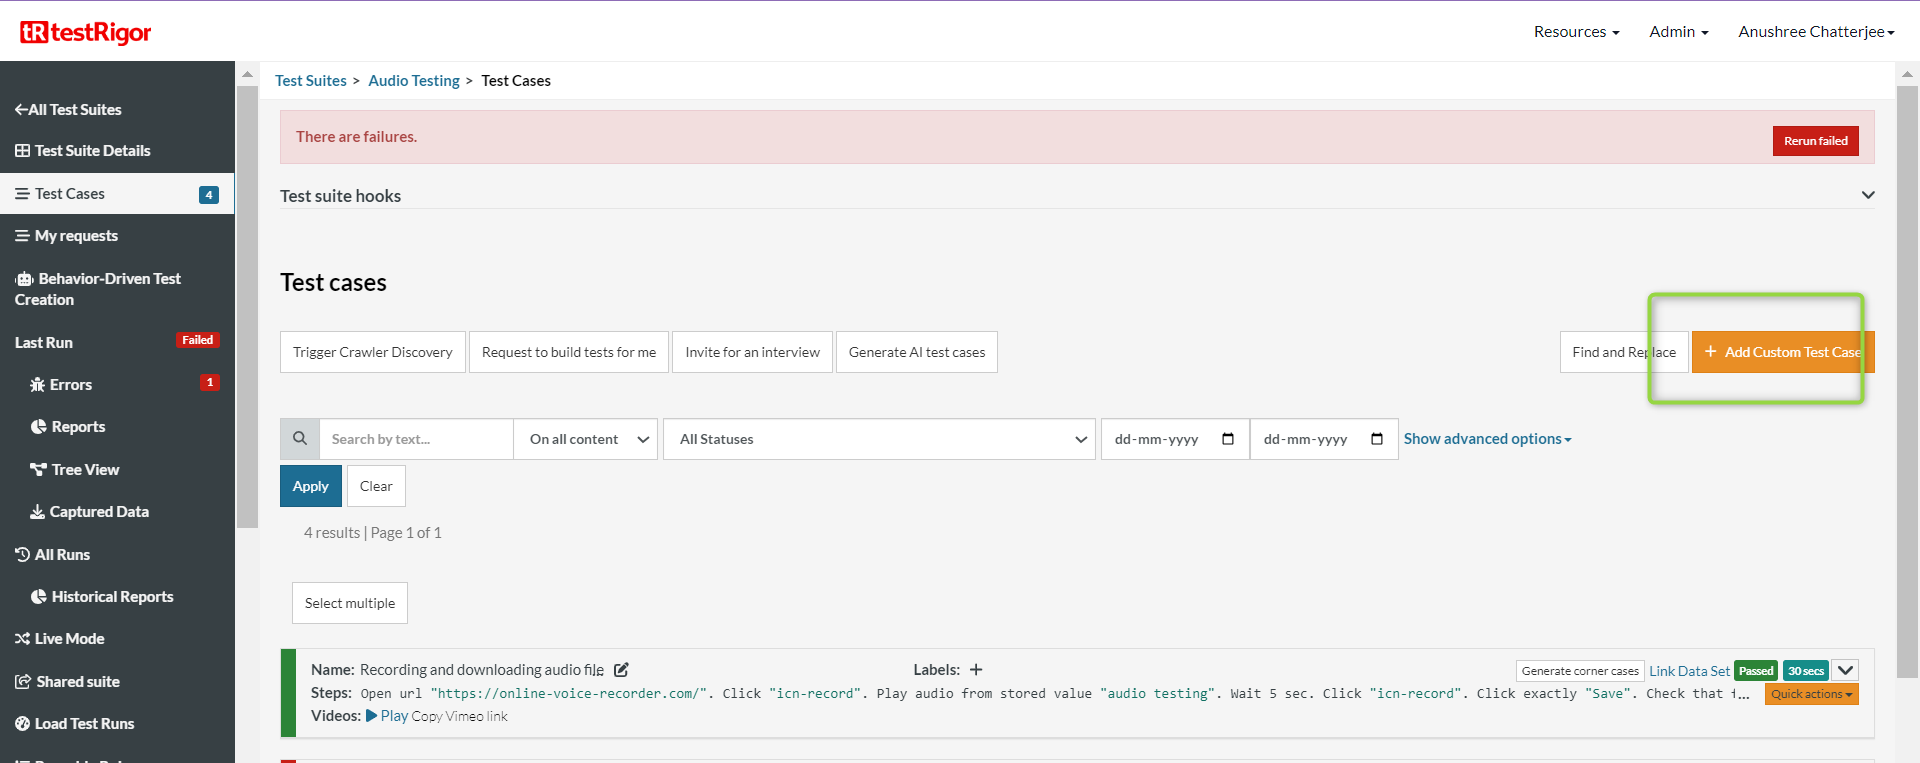Open the On all content dropdown

pos(586,439)
